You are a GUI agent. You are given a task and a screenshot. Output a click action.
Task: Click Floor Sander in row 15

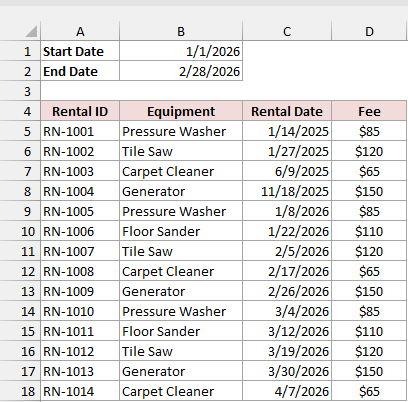pos(181,331)
